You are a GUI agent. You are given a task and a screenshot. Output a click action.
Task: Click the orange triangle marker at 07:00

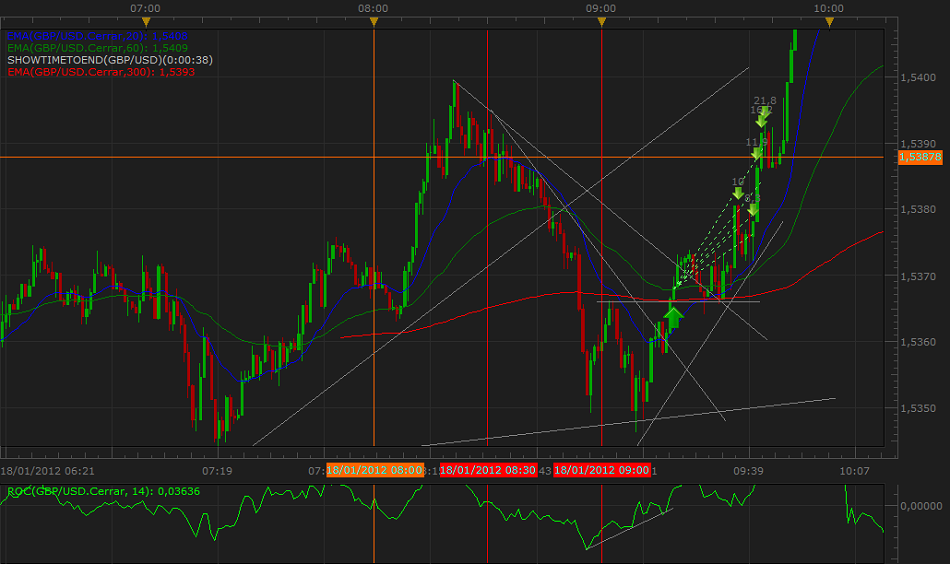click(x=146, y=21)
